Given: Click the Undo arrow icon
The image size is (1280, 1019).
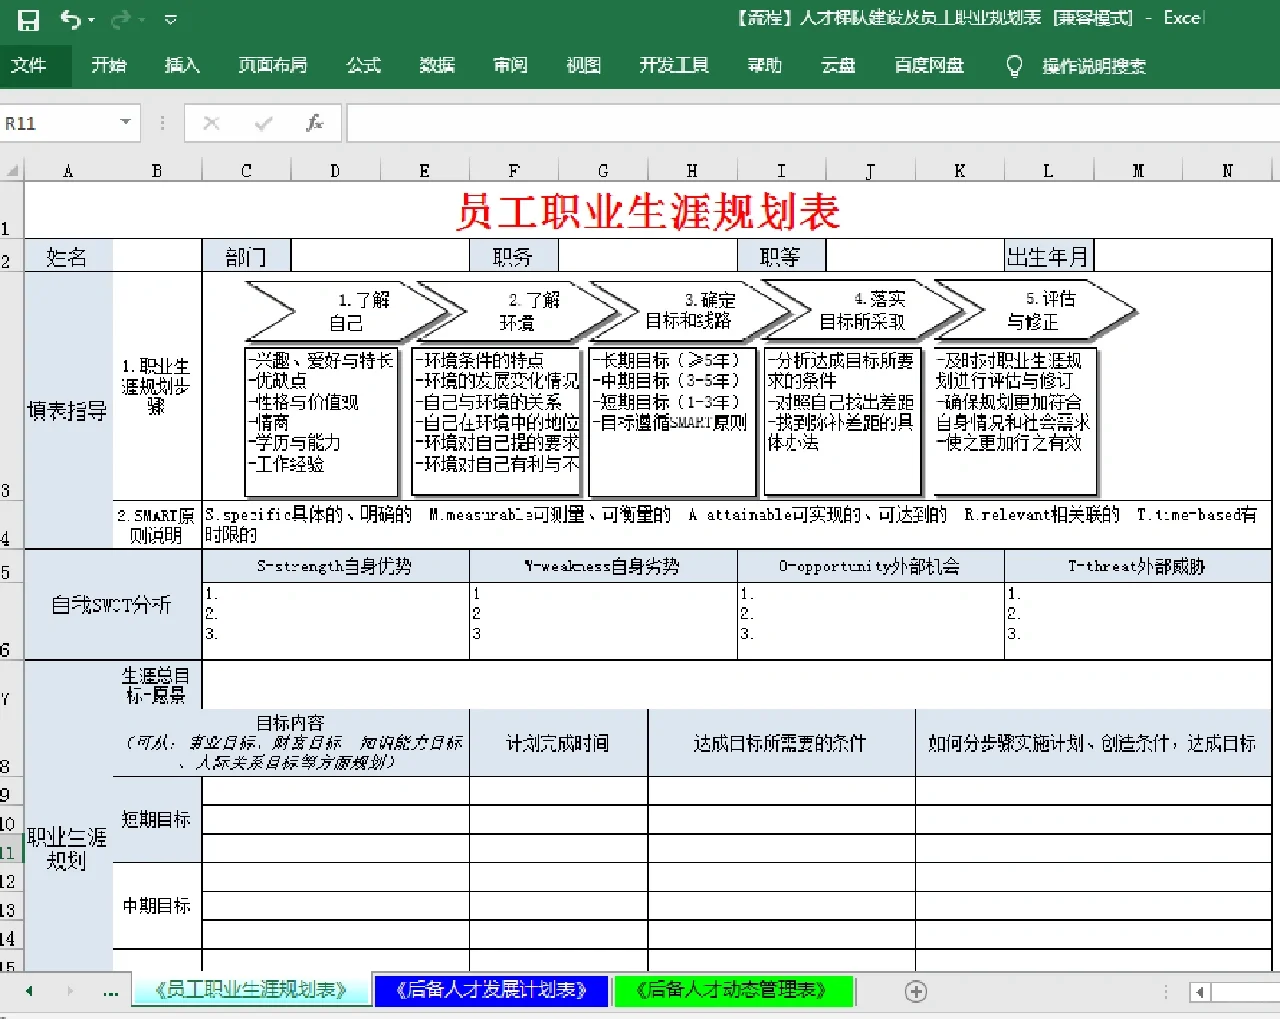Looking at the screenshot, I should (x=70, y=19).
